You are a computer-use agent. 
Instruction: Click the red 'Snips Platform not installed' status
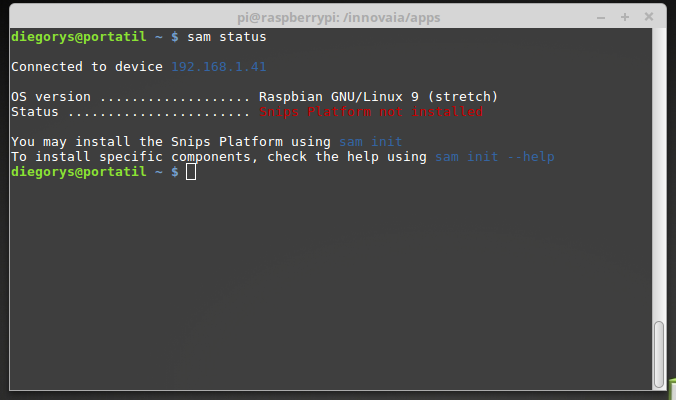coord(370,112)
